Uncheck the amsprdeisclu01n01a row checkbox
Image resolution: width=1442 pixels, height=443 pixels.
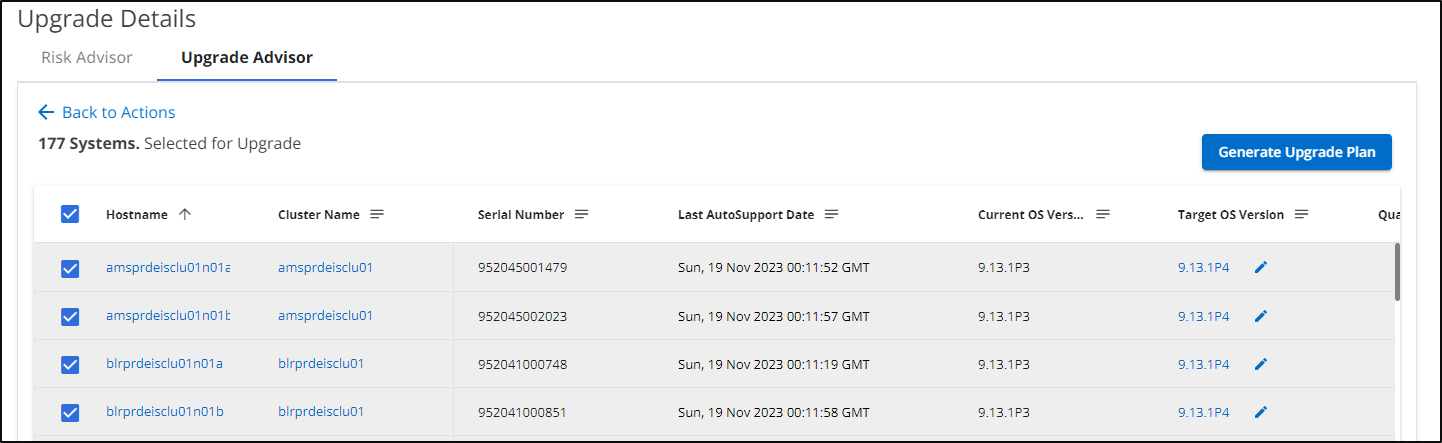point(70,268)
